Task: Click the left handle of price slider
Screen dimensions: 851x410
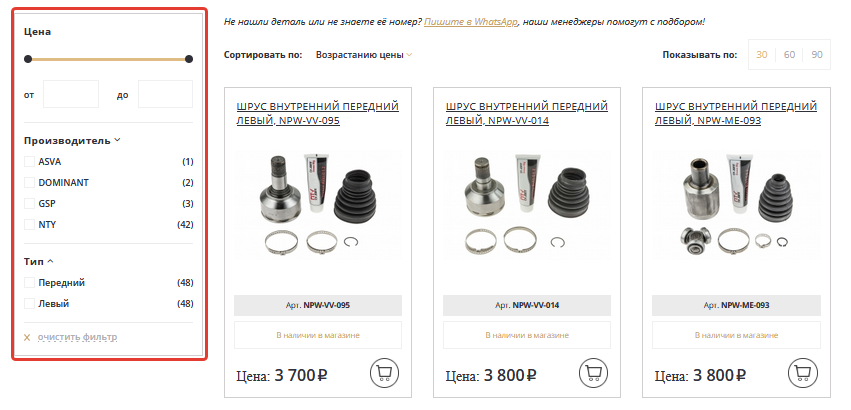Action: pos(28,59)
